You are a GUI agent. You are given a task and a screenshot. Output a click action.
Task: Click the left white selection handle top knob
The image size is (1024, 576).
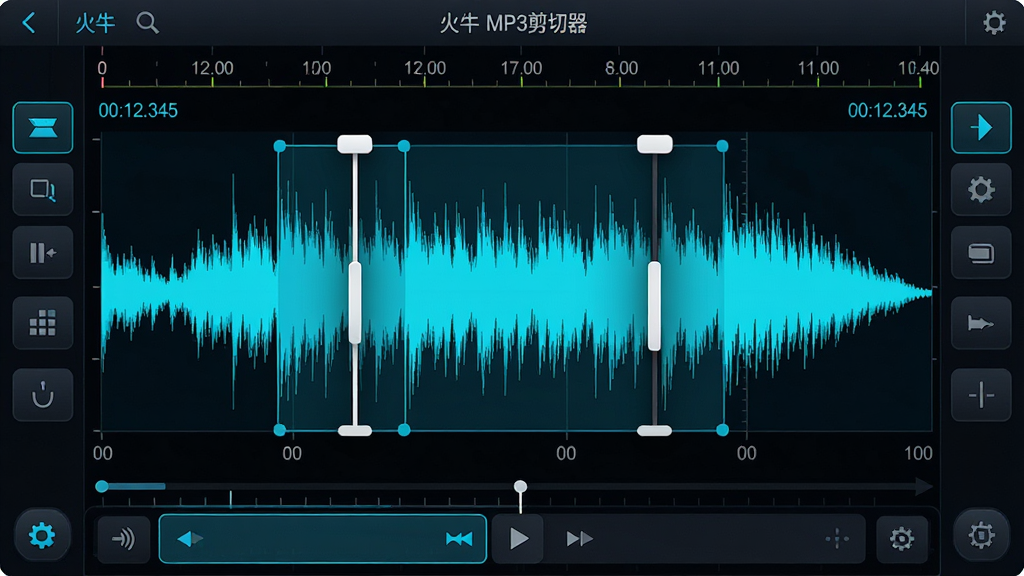coord(355,144)
